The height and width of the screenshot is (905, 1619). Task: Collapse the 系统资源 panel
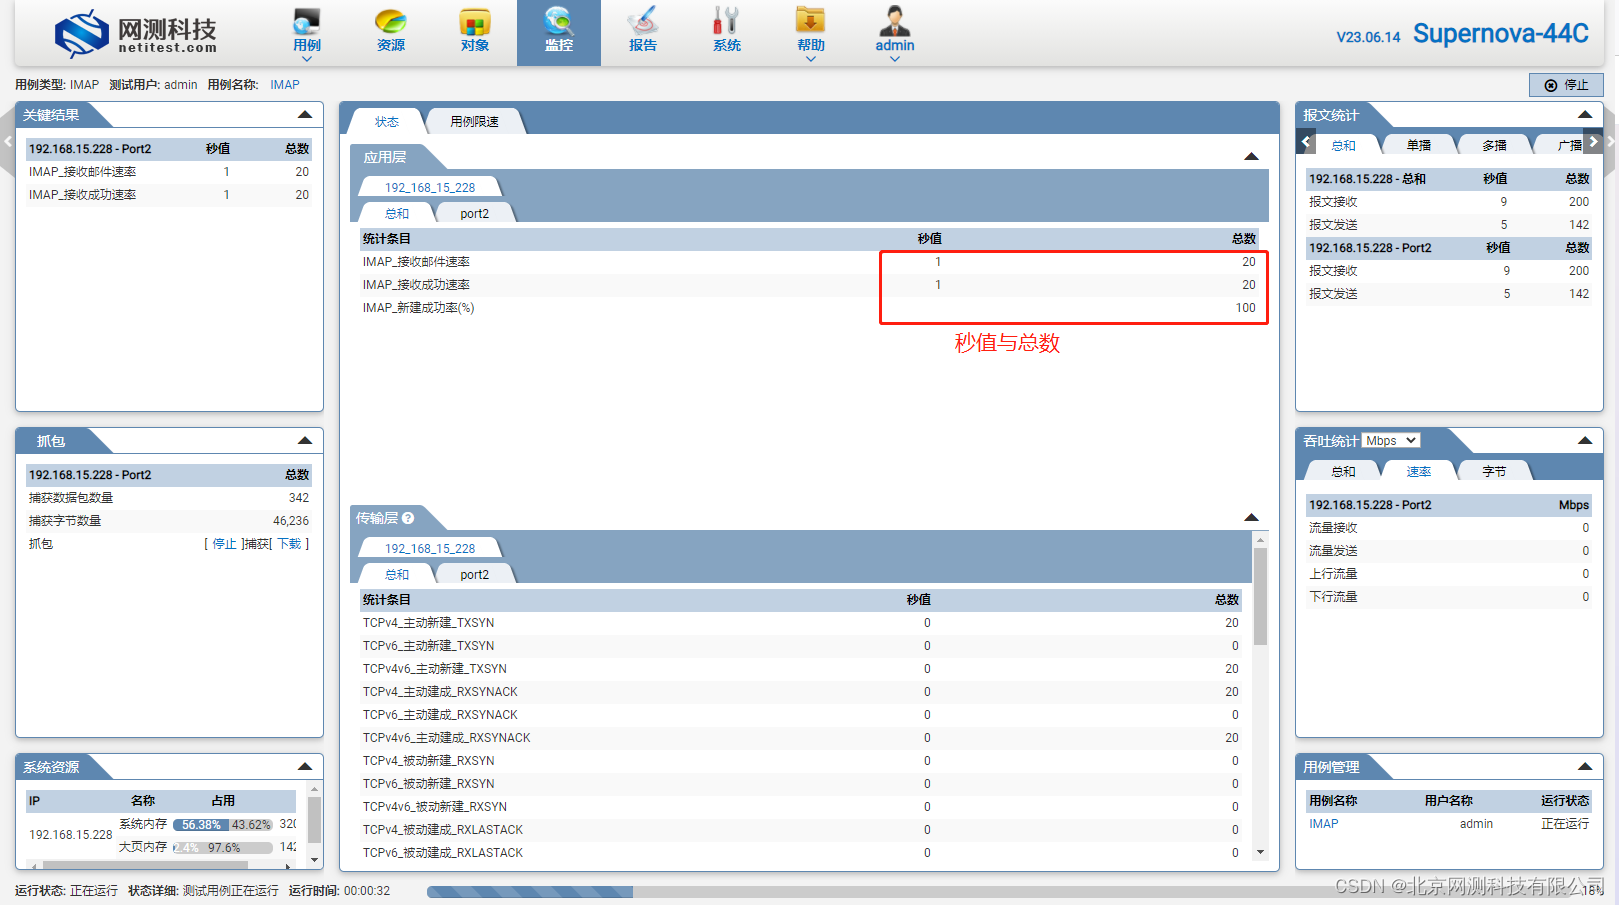tap(305, 766)
